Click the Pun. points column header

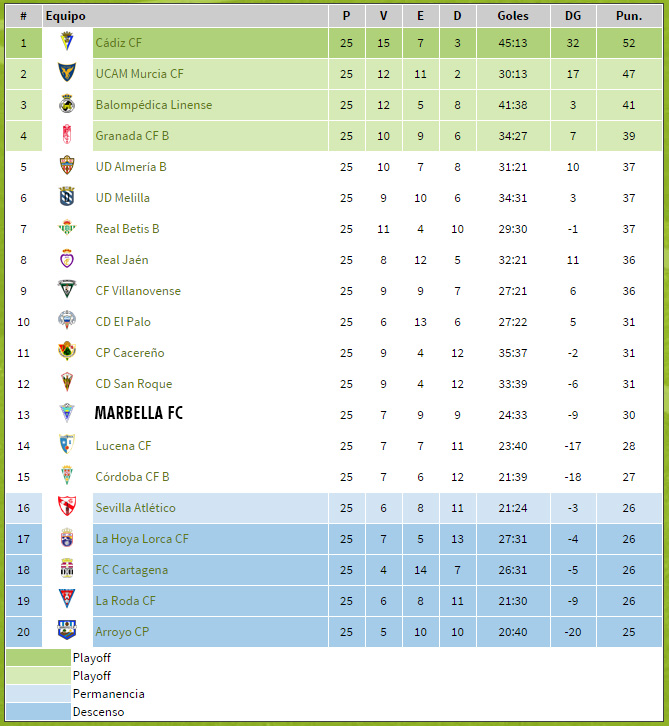629,16
